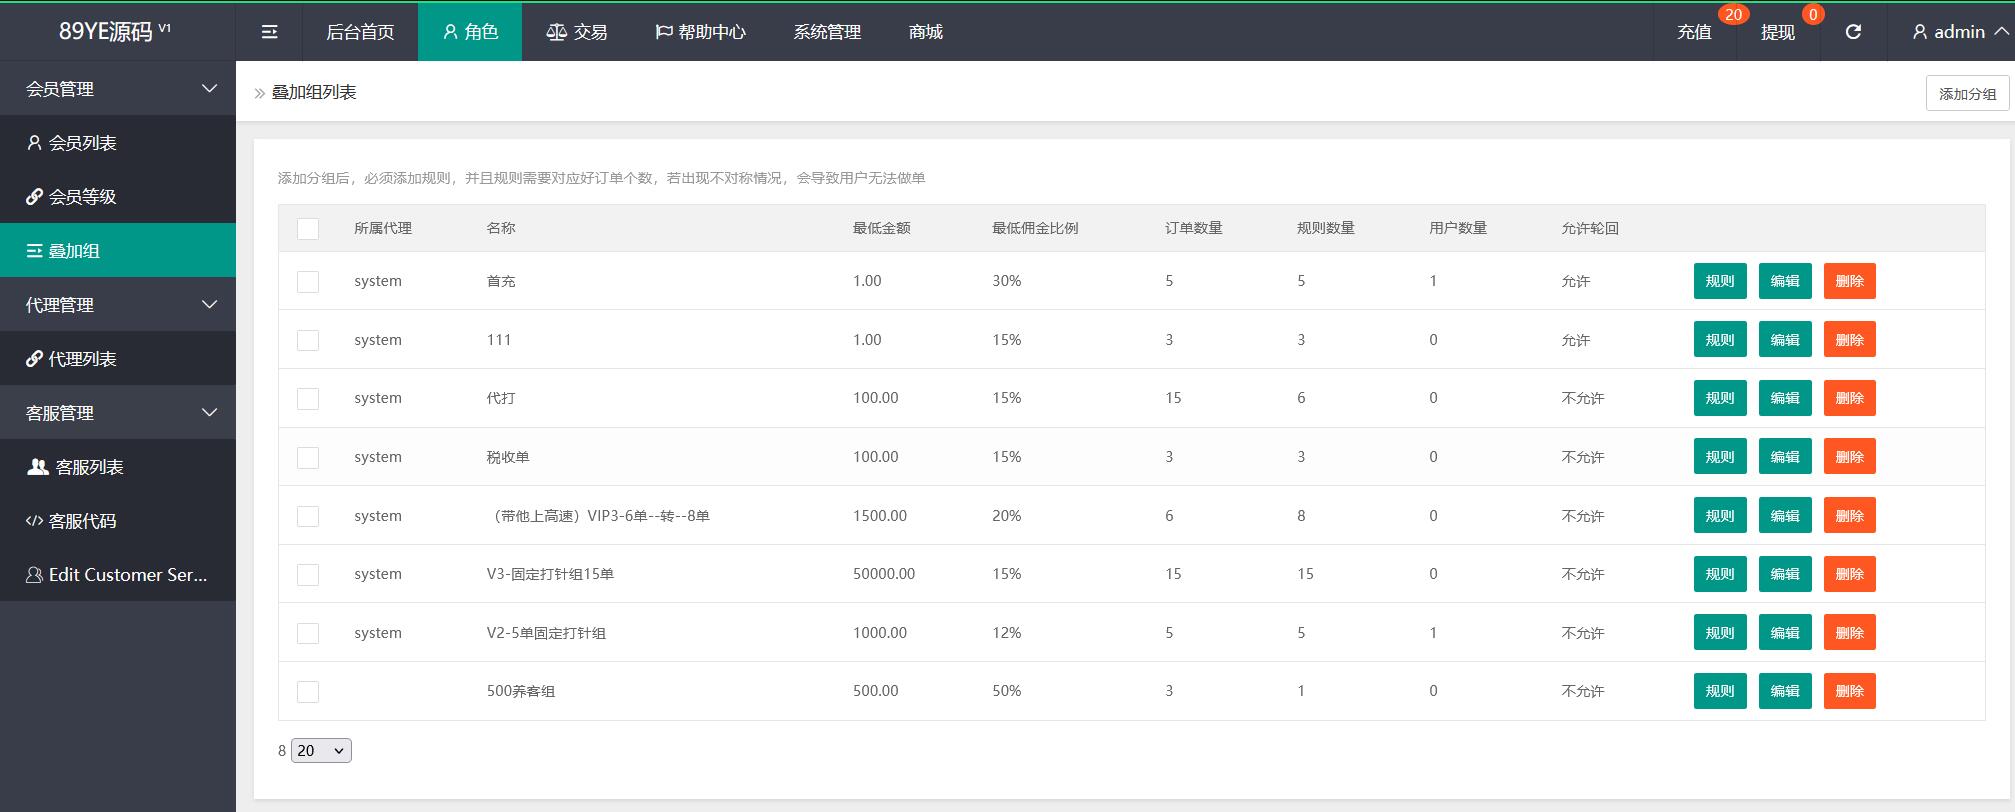Click the scales icon beside 交易
The width and height of the screenshot is (2015, 812).
[556, 32]
